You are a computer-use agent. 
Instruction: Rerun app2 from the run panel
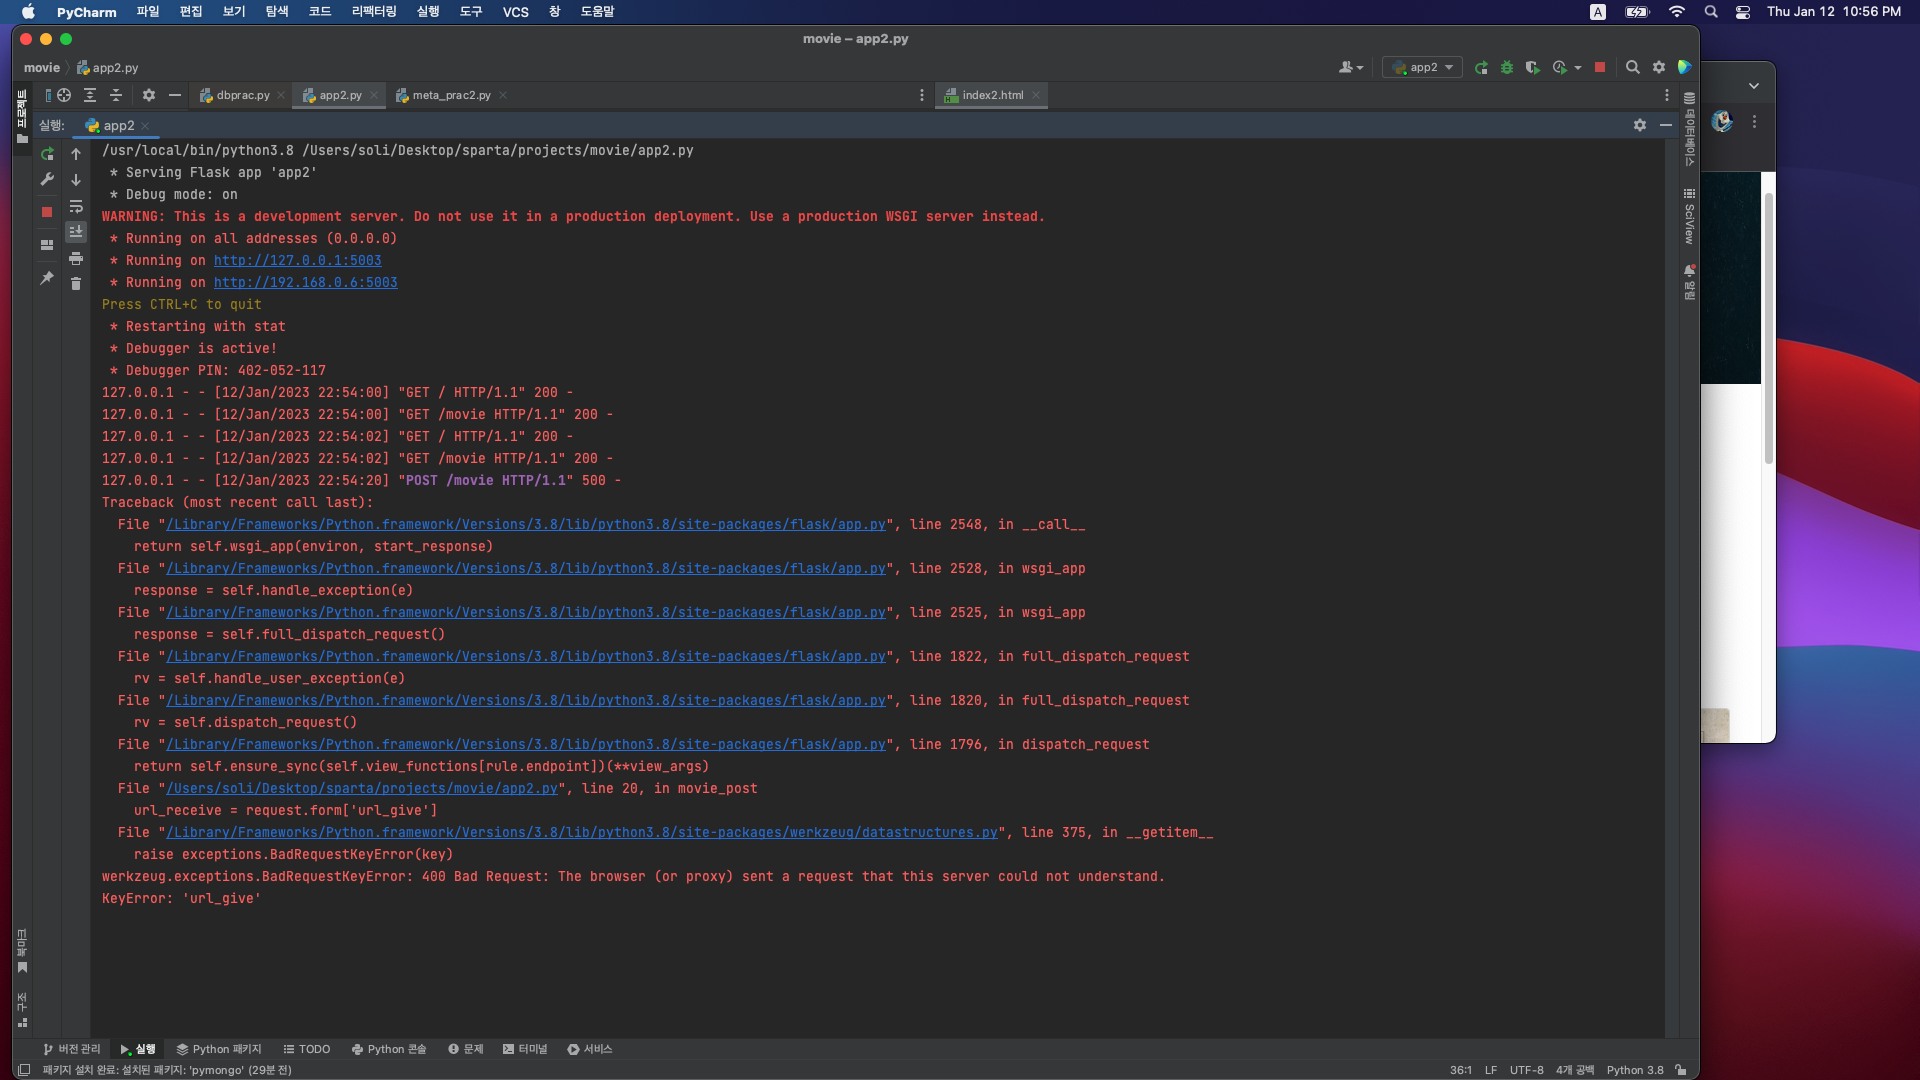pos(47,154)
